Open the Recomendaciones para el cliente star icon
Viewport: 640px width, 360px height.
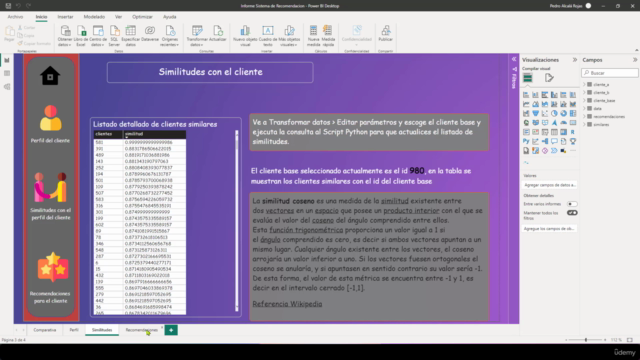pyautogui.click(x=53, y=267)
